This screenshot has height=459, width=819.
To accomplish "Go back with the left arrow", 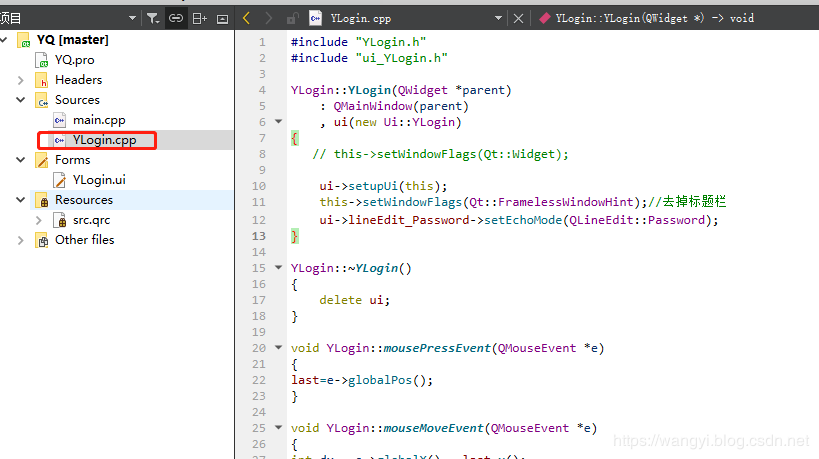I will (x=247, y=19).
